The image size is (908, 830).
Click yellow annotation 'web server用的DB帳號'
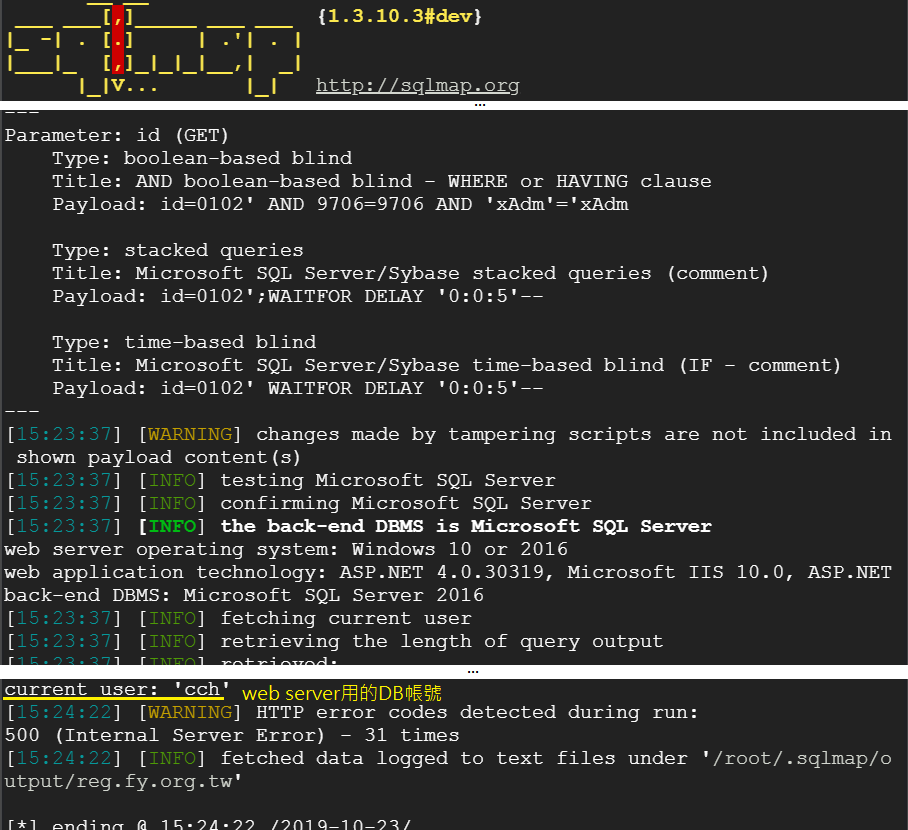[342, 693]
